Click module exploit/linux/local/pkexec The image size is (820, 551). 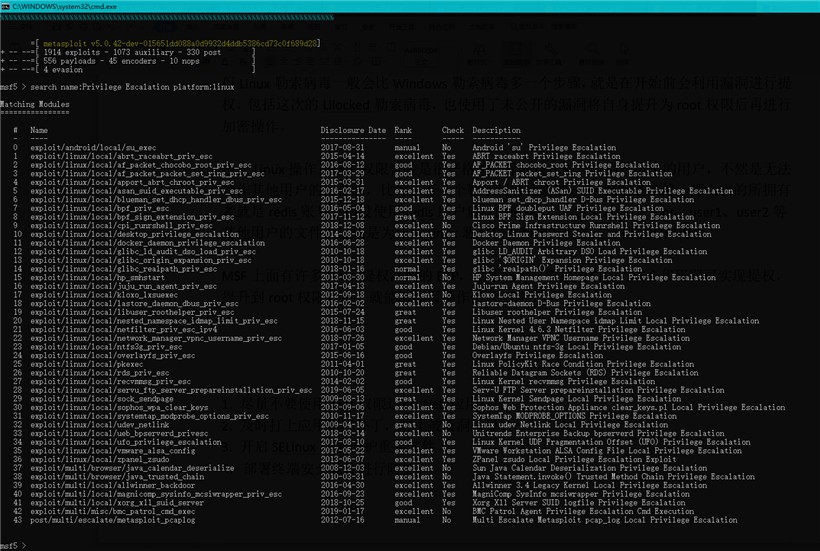click(86, 363)
